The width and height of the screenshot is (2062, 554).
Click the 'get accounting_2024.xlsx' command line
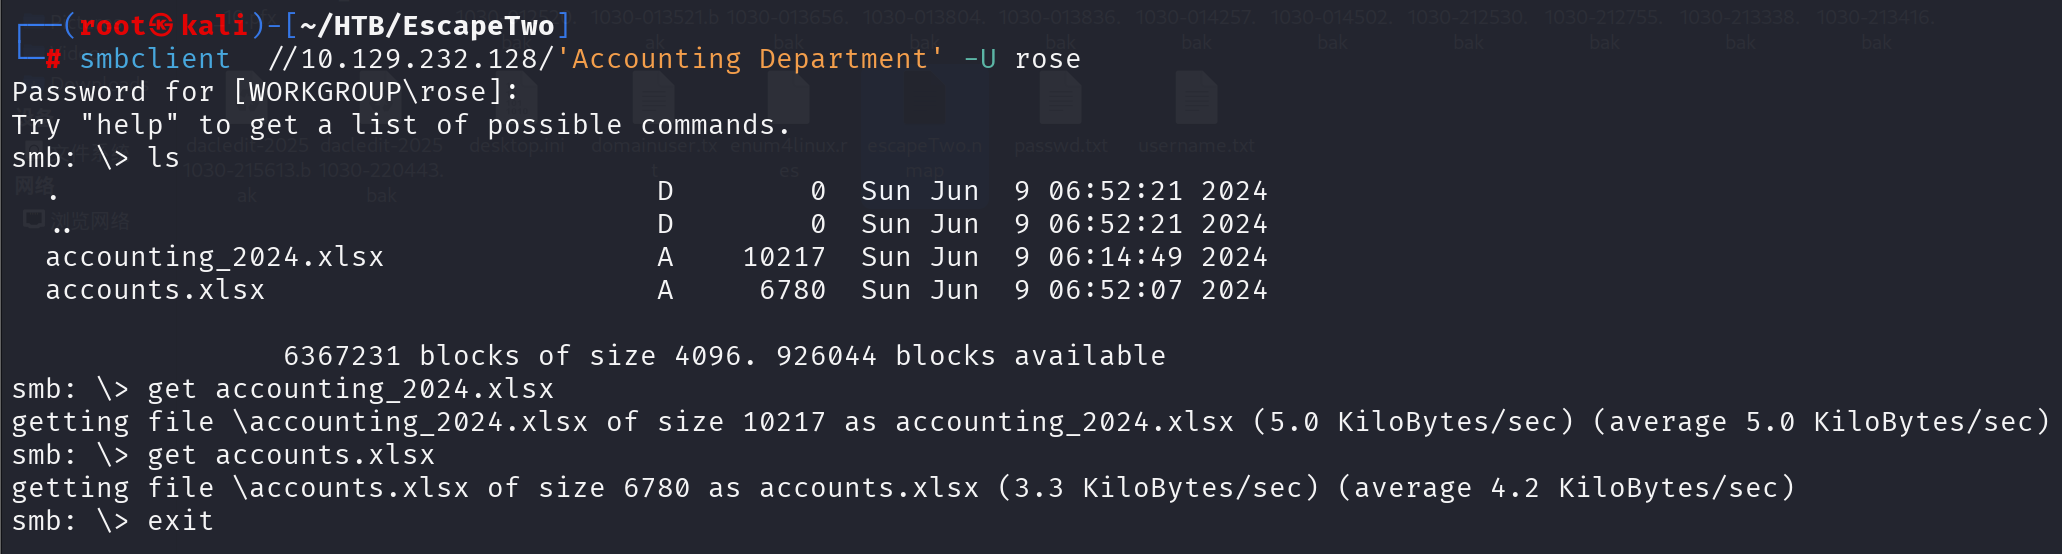(x=350, y=389)
